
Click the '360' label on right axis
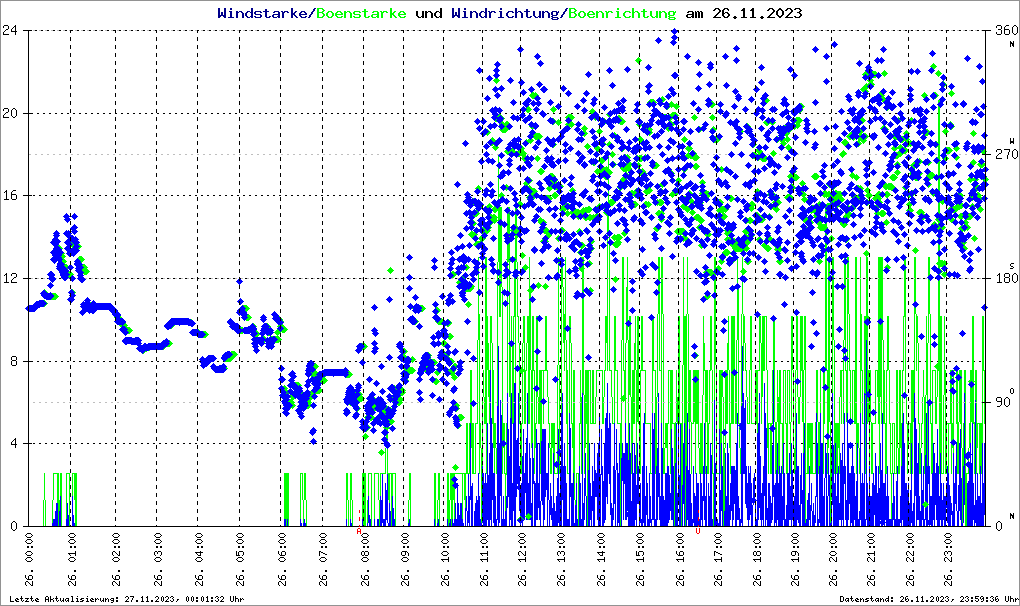[1001, 30]
